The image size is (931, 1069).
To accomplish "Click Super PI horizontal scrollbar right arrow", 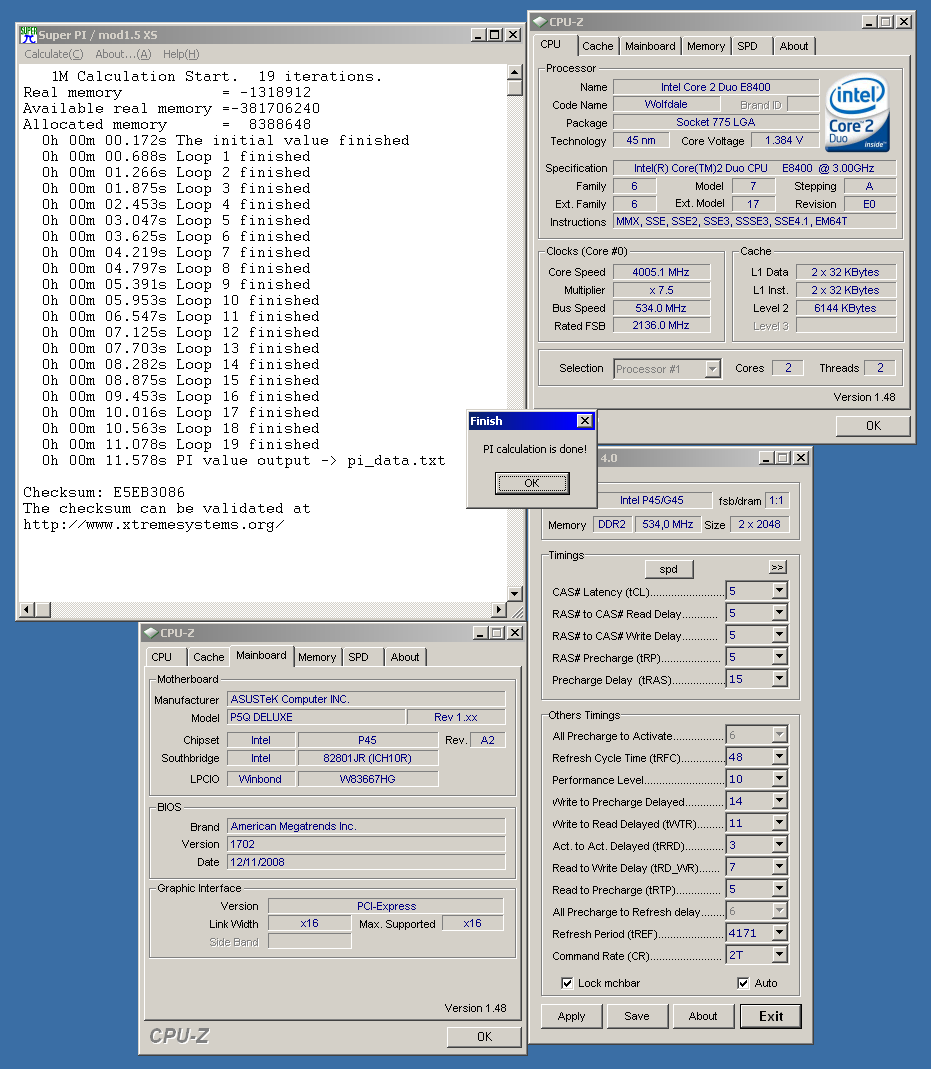I will (499, 609).
